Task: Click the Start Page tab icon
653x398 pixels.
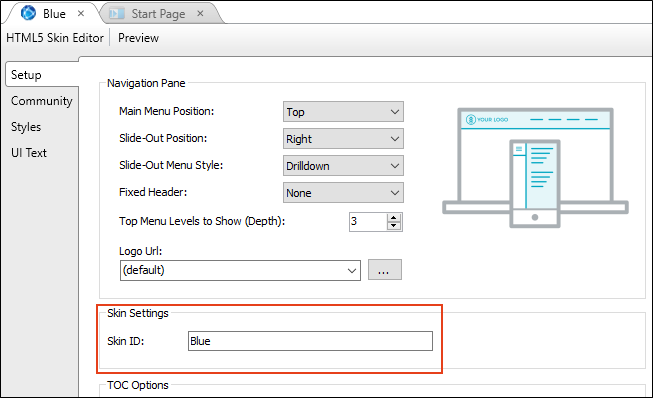Action: (x=117, y=14)
